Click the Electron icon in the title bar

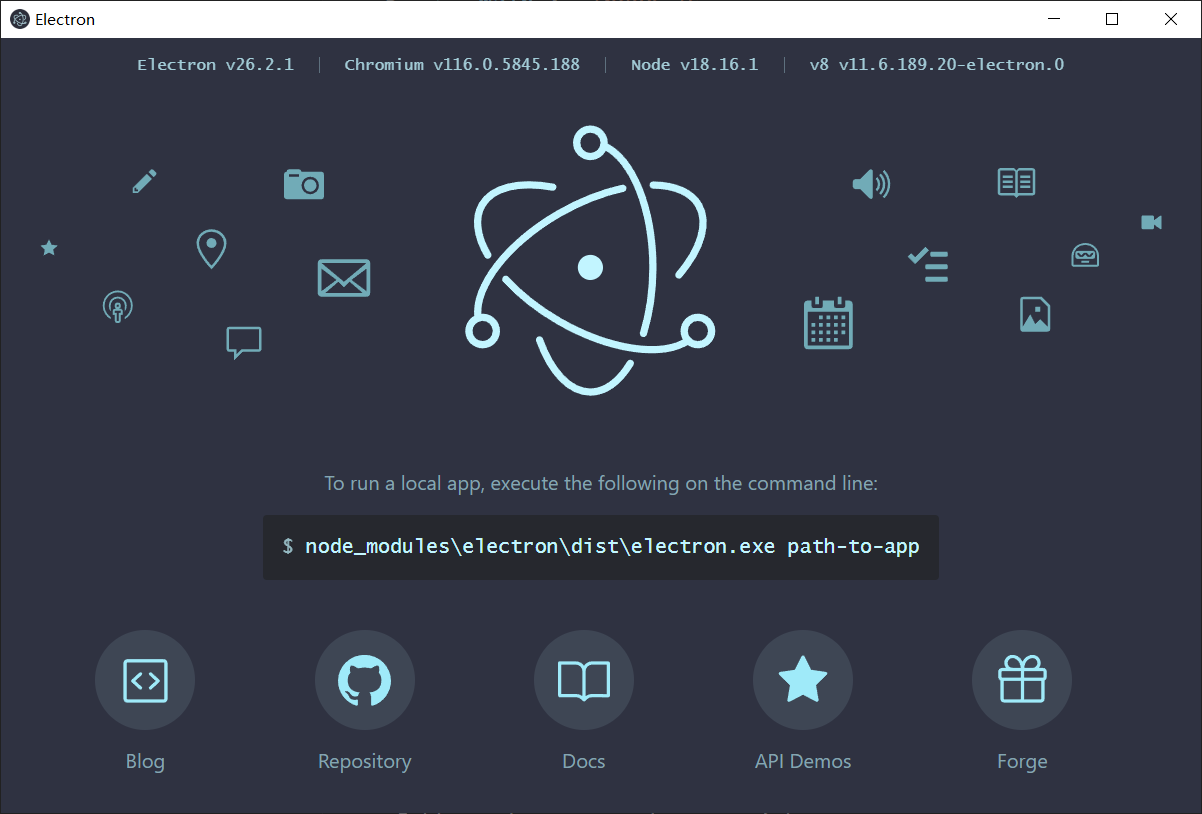tap(19, 19)
